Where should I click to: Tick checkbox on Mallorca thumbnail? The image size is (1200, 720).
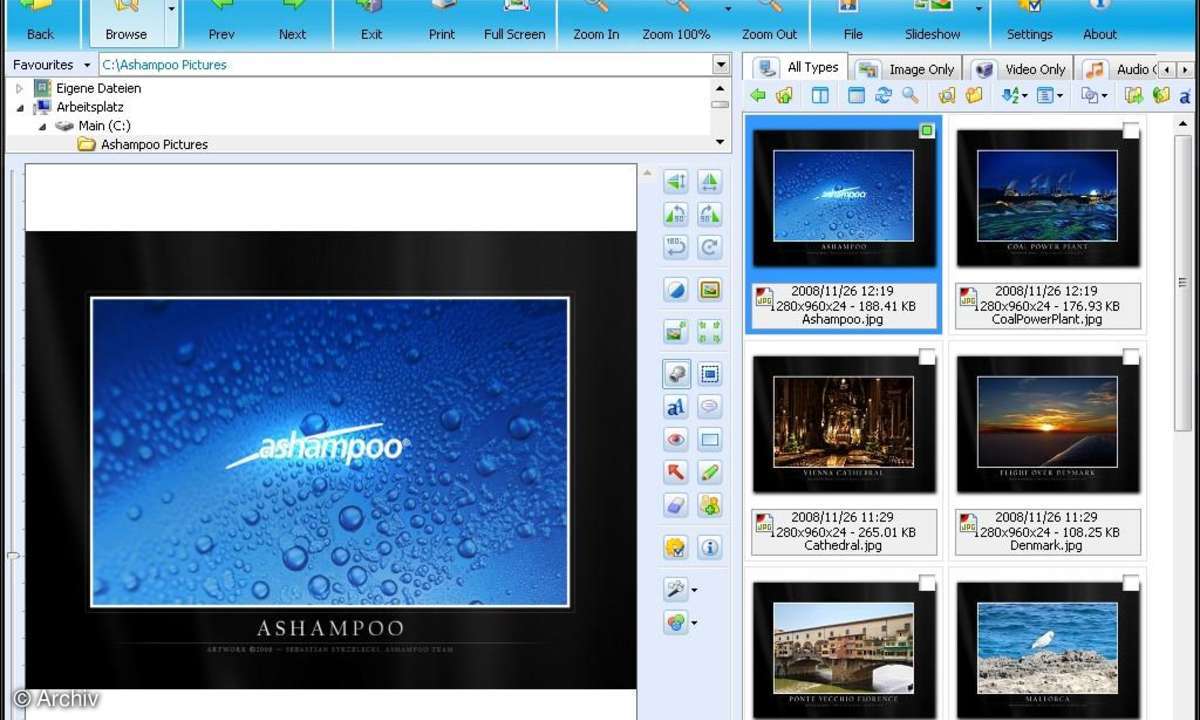pos(1131,583)
